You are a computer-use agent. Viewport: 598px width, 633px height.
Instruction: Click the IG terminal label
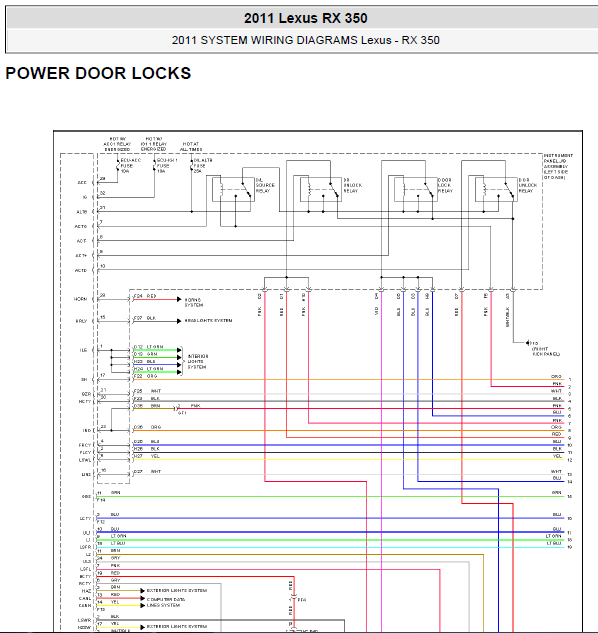tap(85, 197)
